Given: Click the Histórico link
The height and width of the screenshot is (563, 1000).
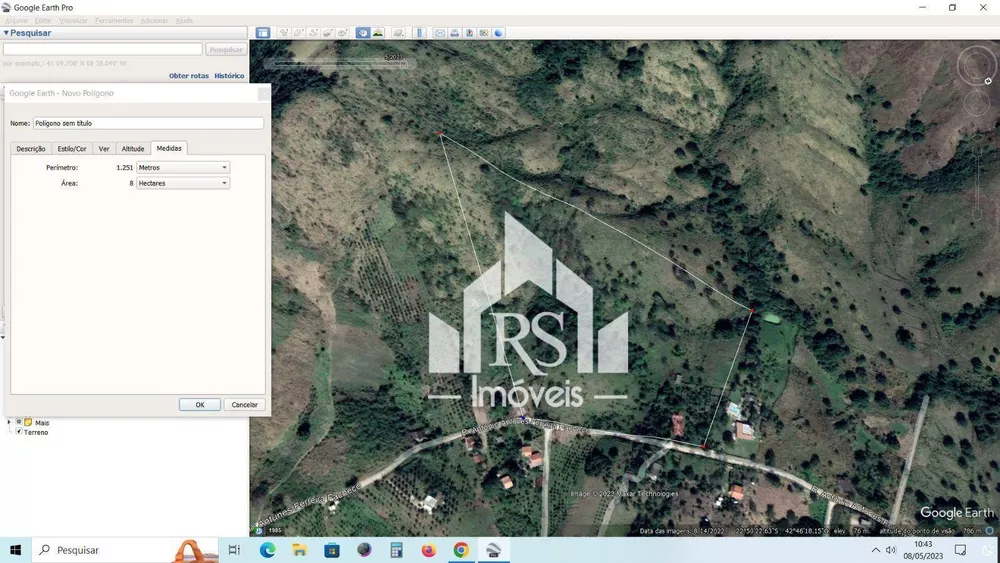Looking at the screenshot, I should point(229,75).
